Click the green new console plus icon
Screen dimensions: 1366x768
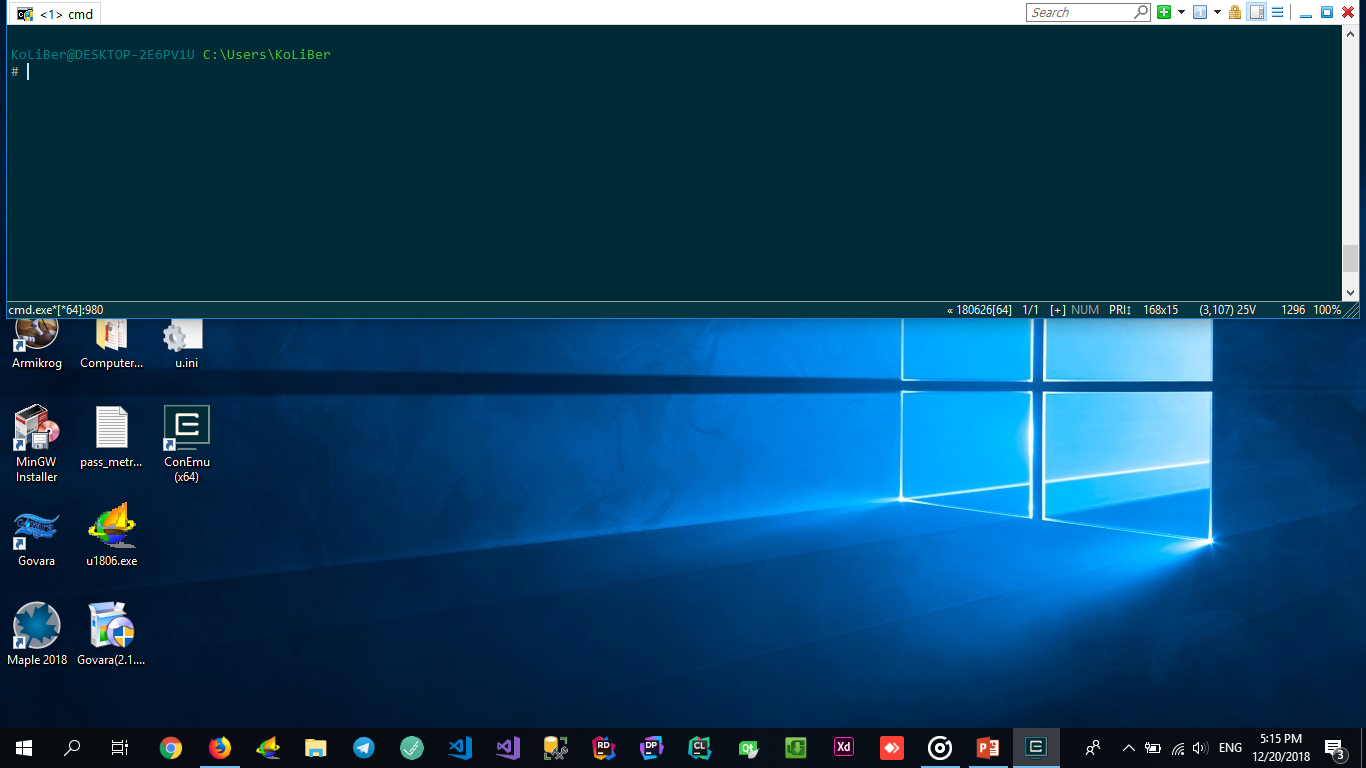point(1164,12)
